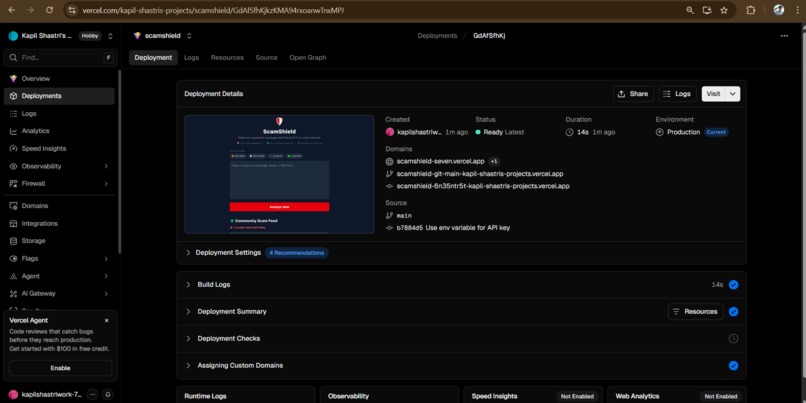
Task: Switch to the Deployment tab
Action: click(x=153, y=58)
